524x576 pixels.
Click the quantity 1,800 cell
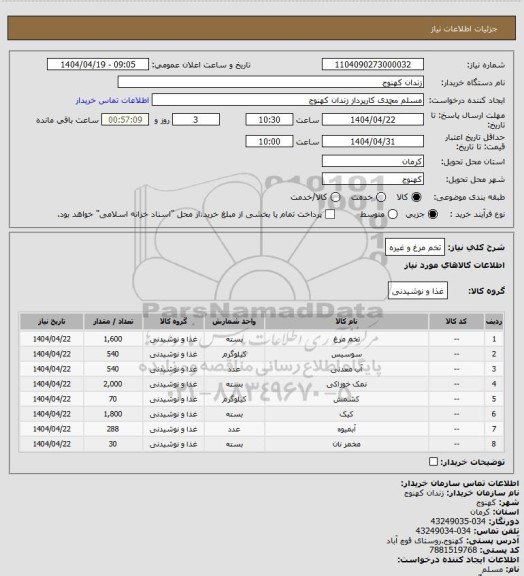[113, 414]
